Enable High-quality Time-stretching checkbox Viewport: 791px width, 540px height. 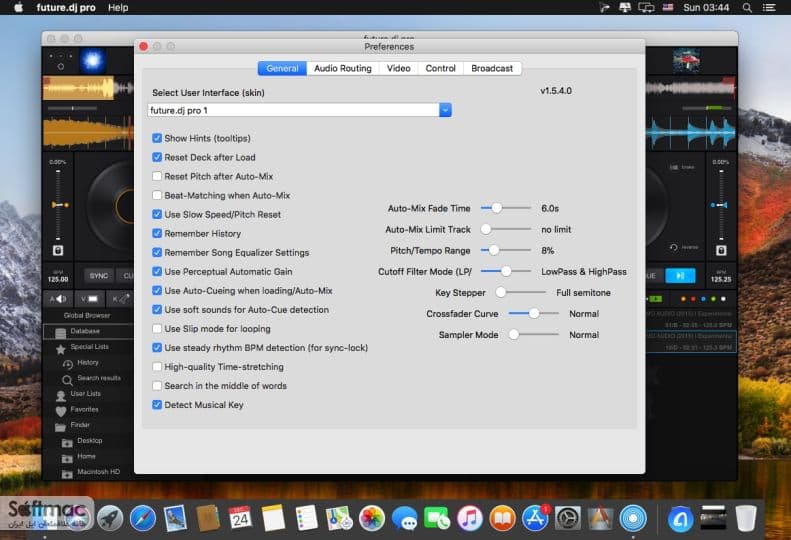157,367
